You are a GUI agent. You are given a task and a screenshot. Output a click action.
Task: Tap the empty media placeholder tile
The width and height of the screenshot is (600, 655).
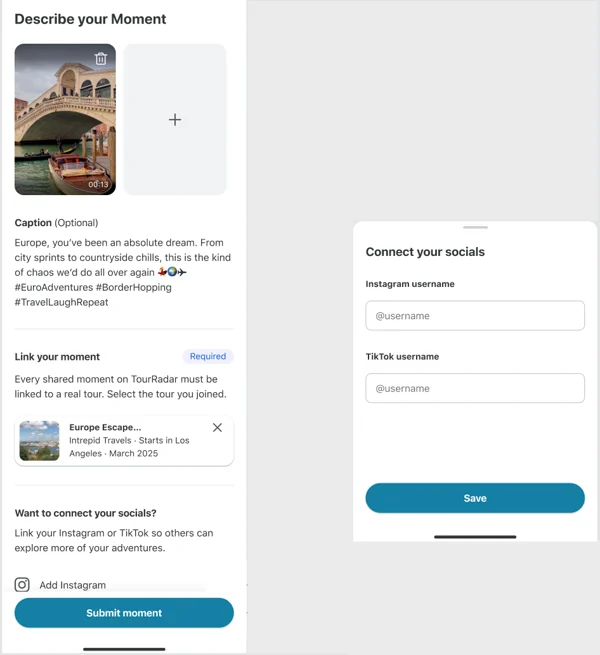coord(175,119)
